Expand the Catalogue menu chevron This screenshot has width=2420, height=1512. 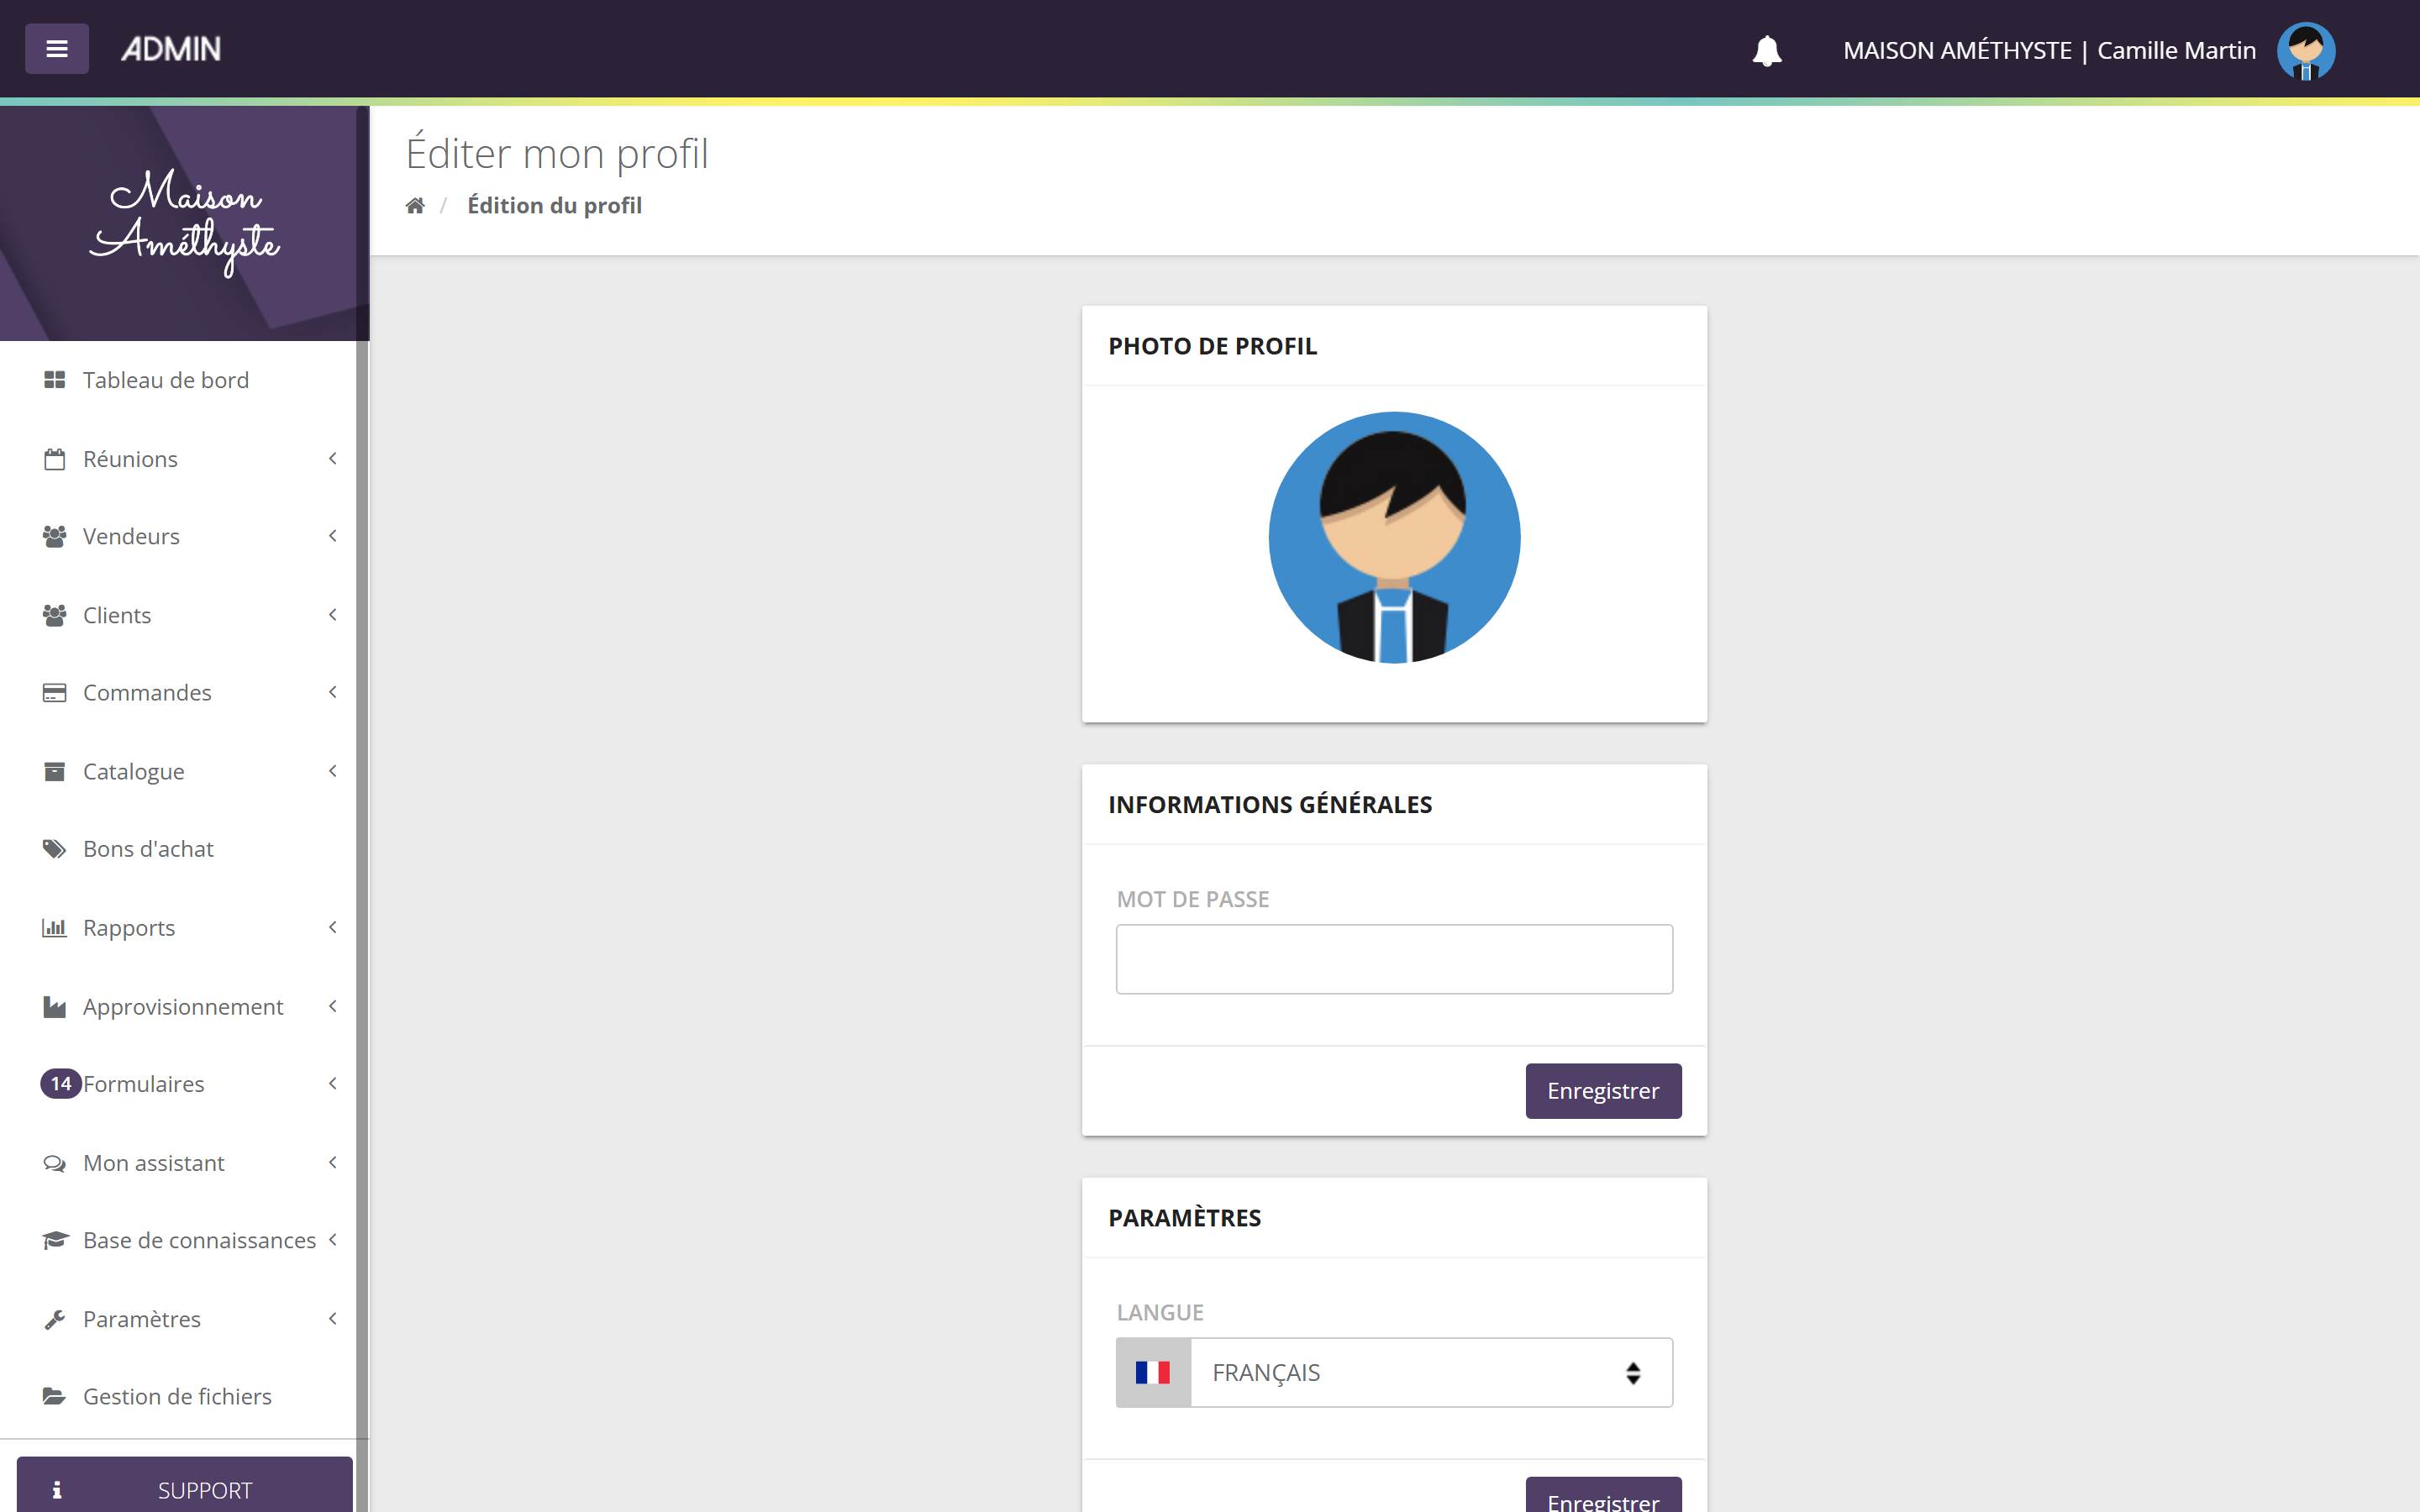(x=333, y=771)
